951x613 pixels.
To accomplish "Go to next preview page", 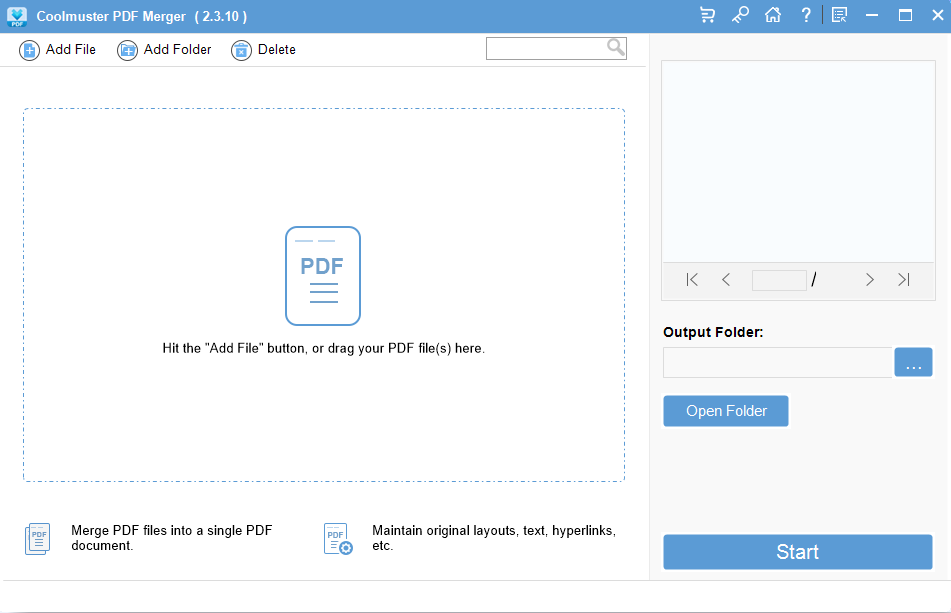I will pyautogui.click(x=869, y=280).
